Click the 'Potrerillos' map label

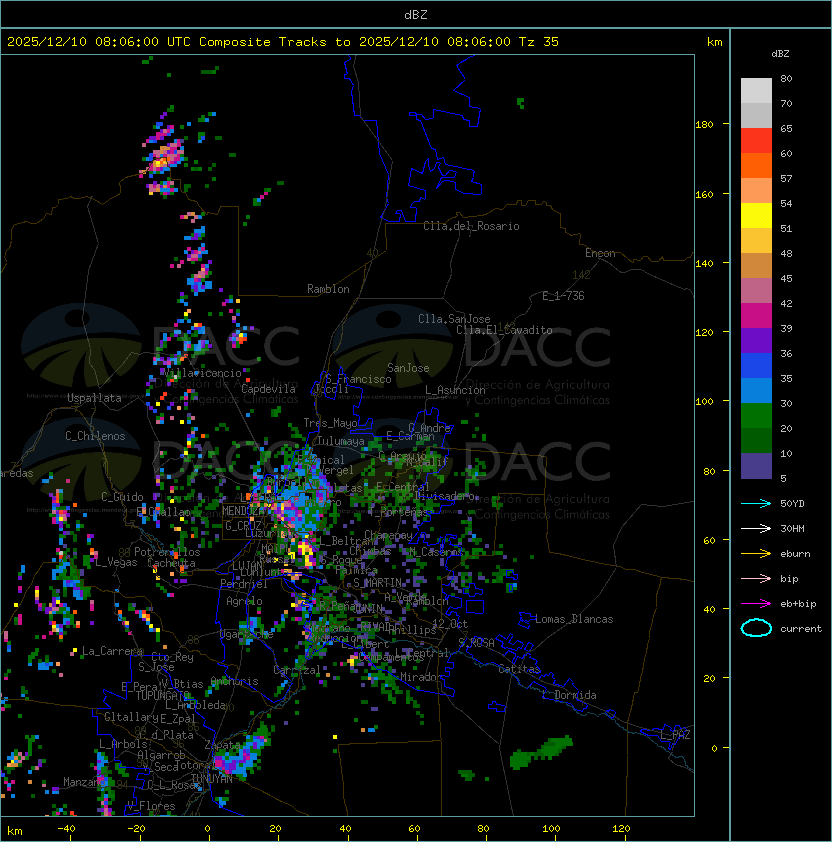pyautogui.click(x=167, y=552)
